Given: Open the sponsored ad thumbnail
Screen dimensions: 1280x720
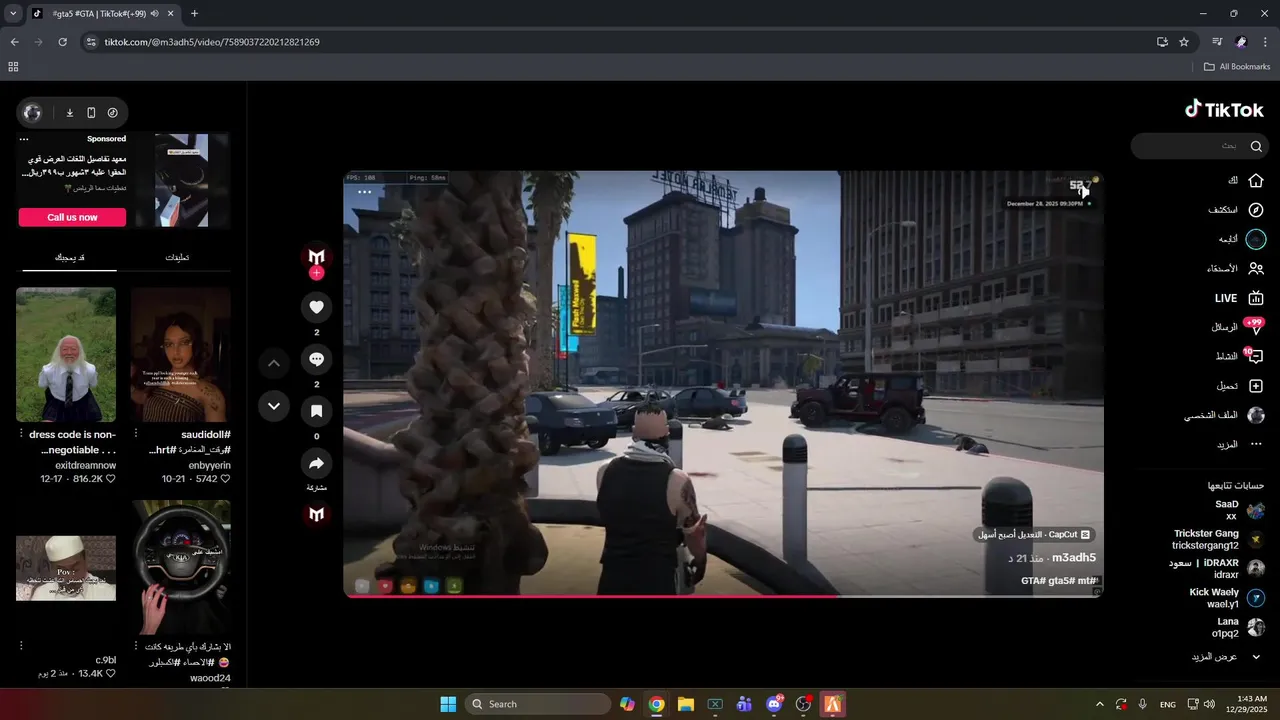Looking at the screenshot, I should tap(181, 180).
